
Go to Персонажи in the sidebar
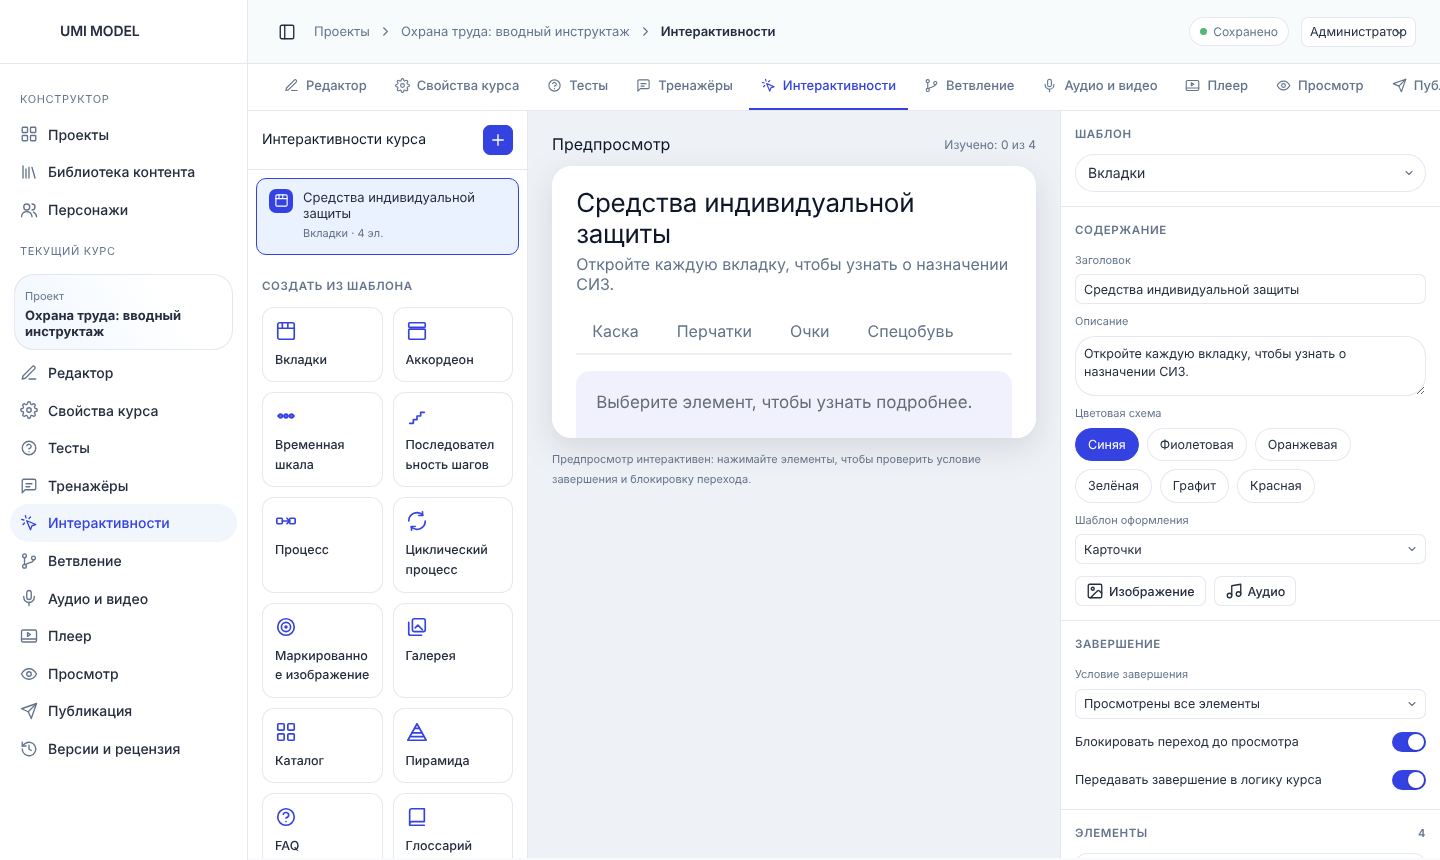click(x=123, y=210)
